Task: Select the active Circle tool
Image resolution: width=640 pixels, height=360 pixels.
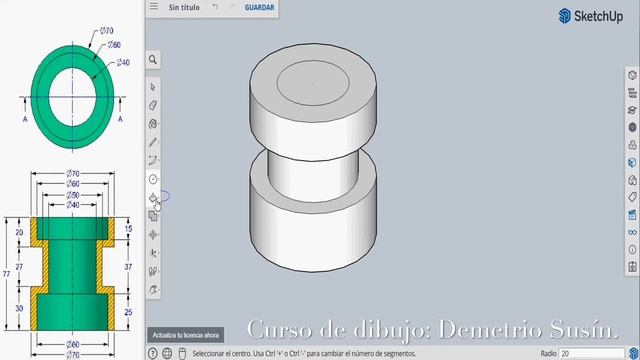Action: pos(153,179)
